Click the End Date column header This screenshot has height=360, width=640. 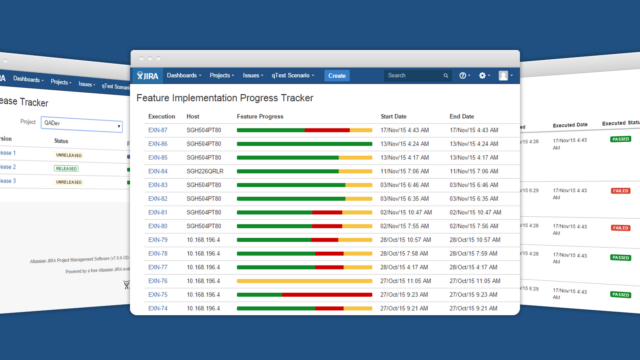pos(462,116)
